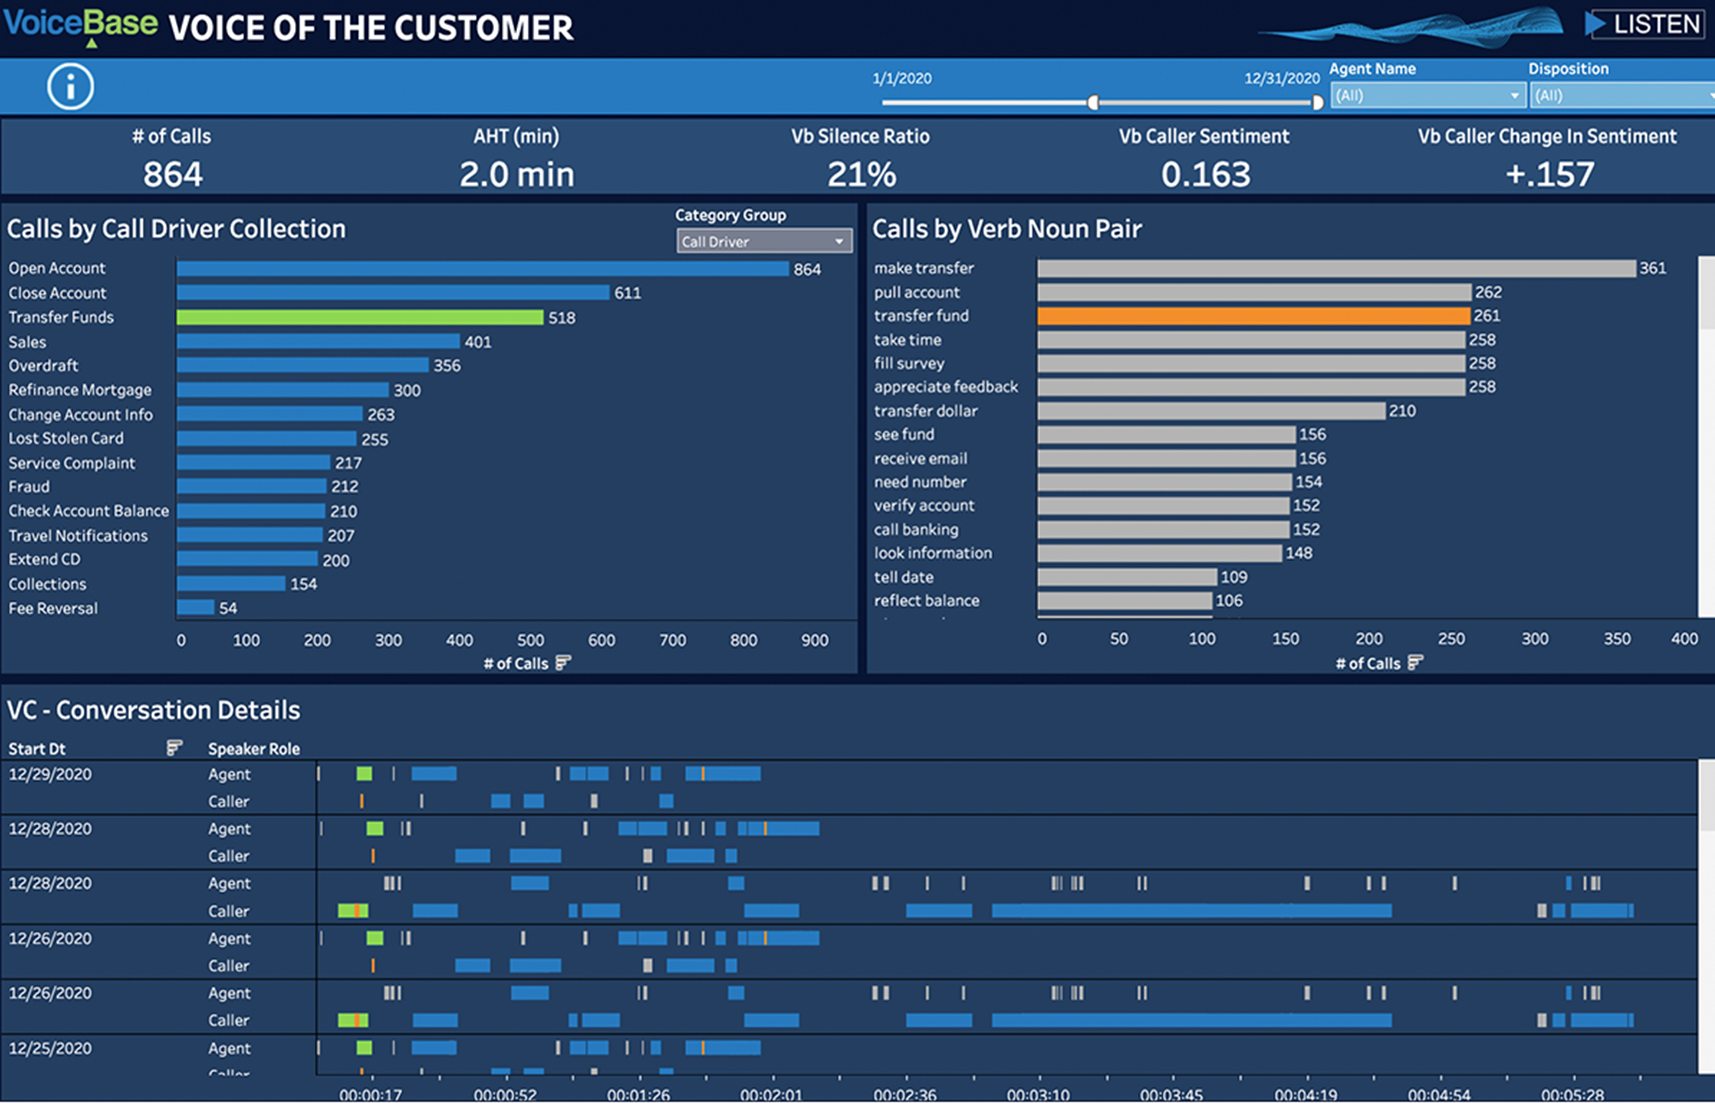Click the 12/25/2020 conversation date

click(x=50, y=1048)
